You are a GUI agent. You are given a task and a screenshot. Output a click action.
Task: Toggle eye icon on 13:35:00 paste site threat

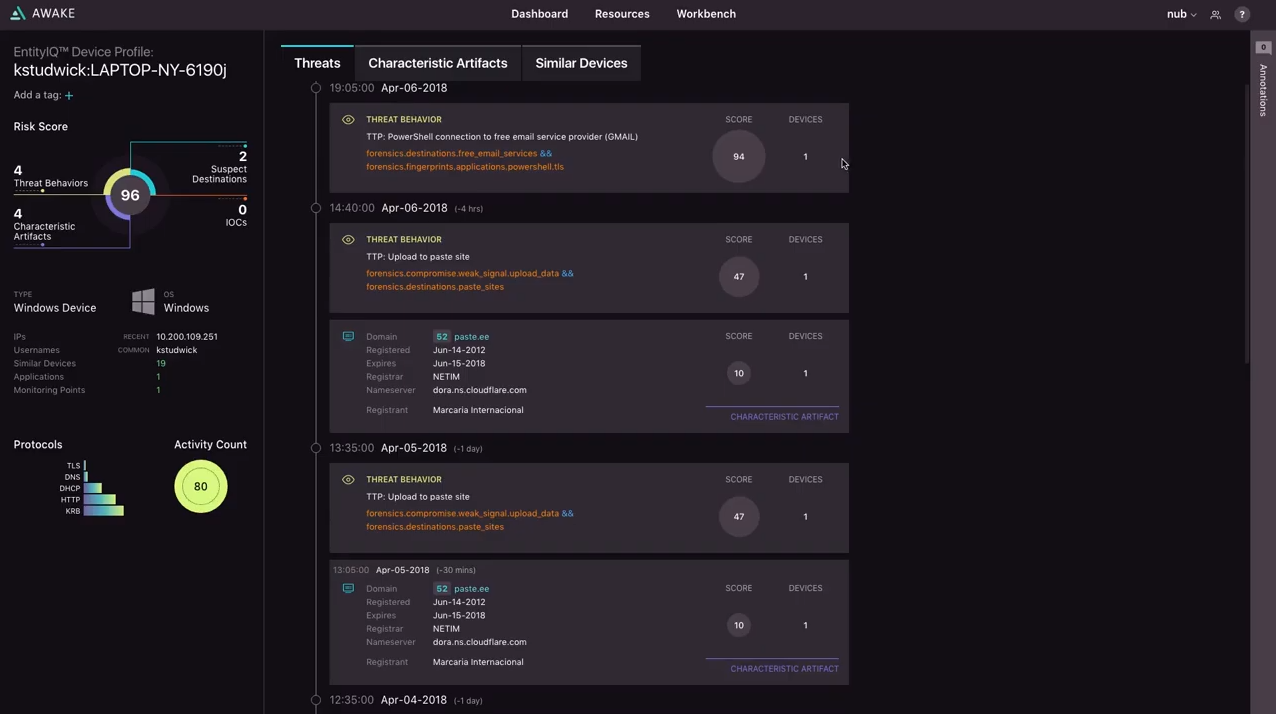[x=348, y=480]
